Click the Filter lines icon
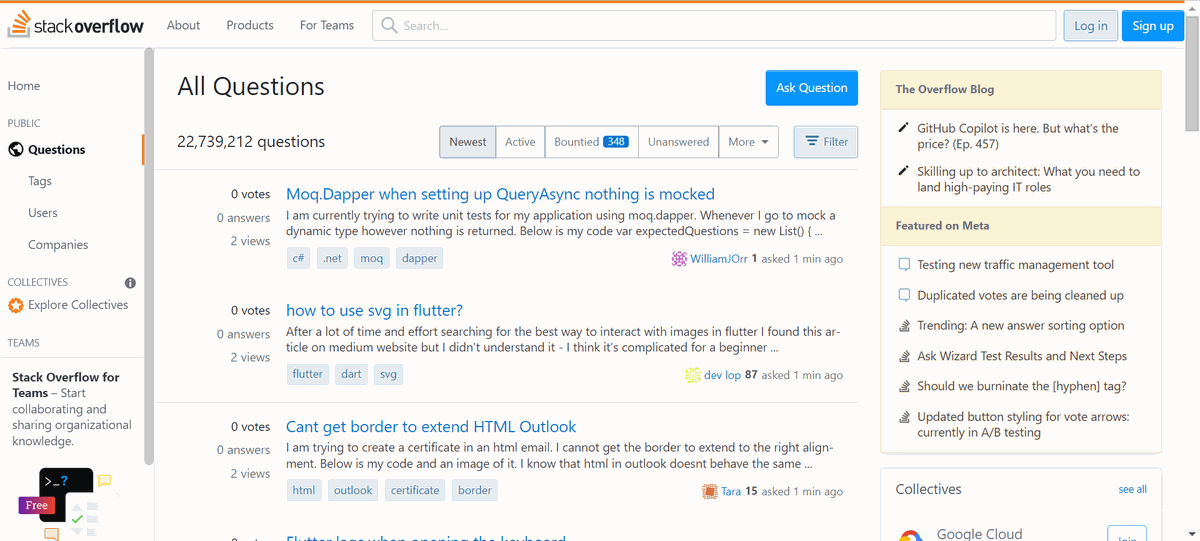 812,142
